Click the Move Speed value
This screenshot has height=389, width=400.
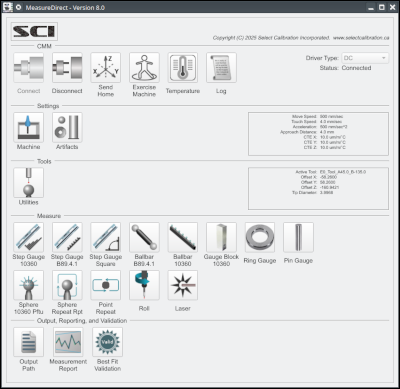pyautogui.click(x=331, y=116)
